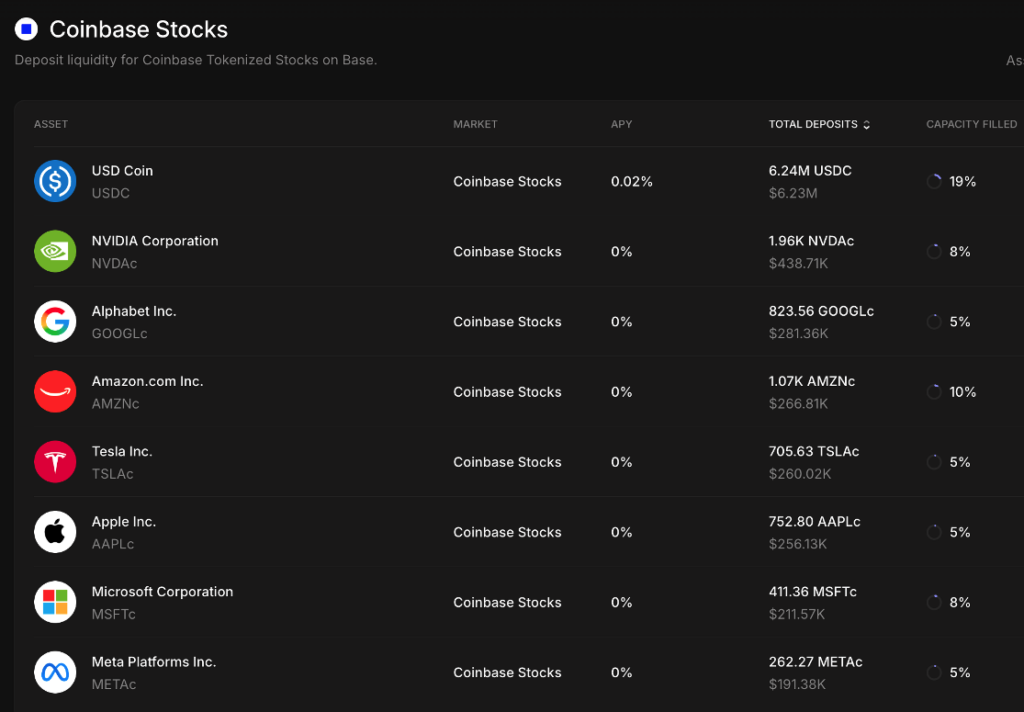Click the Capacity Filled column header
The width and height of the screenshot is (1024, 712).
(971, 124)
